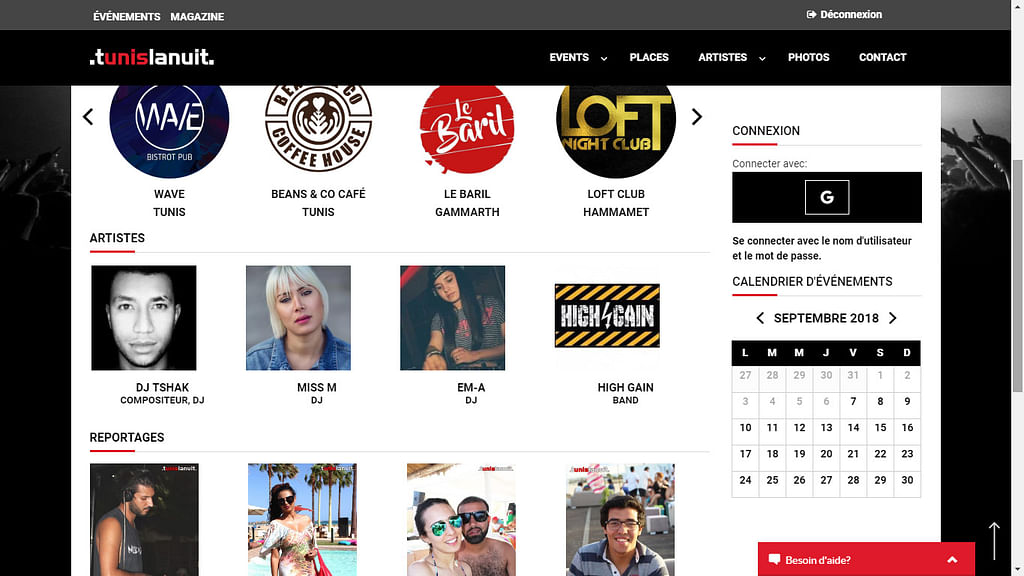
Task: Click the tunislanuit site logo
Action: pos(152,57)
